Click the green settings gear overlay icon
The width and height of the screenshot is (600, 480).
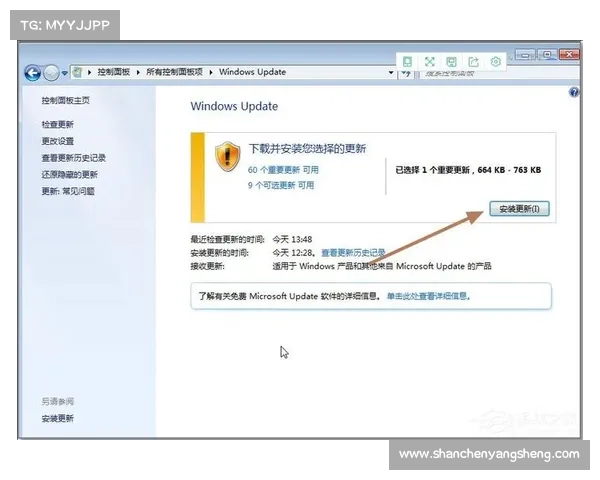coord(496,62)
